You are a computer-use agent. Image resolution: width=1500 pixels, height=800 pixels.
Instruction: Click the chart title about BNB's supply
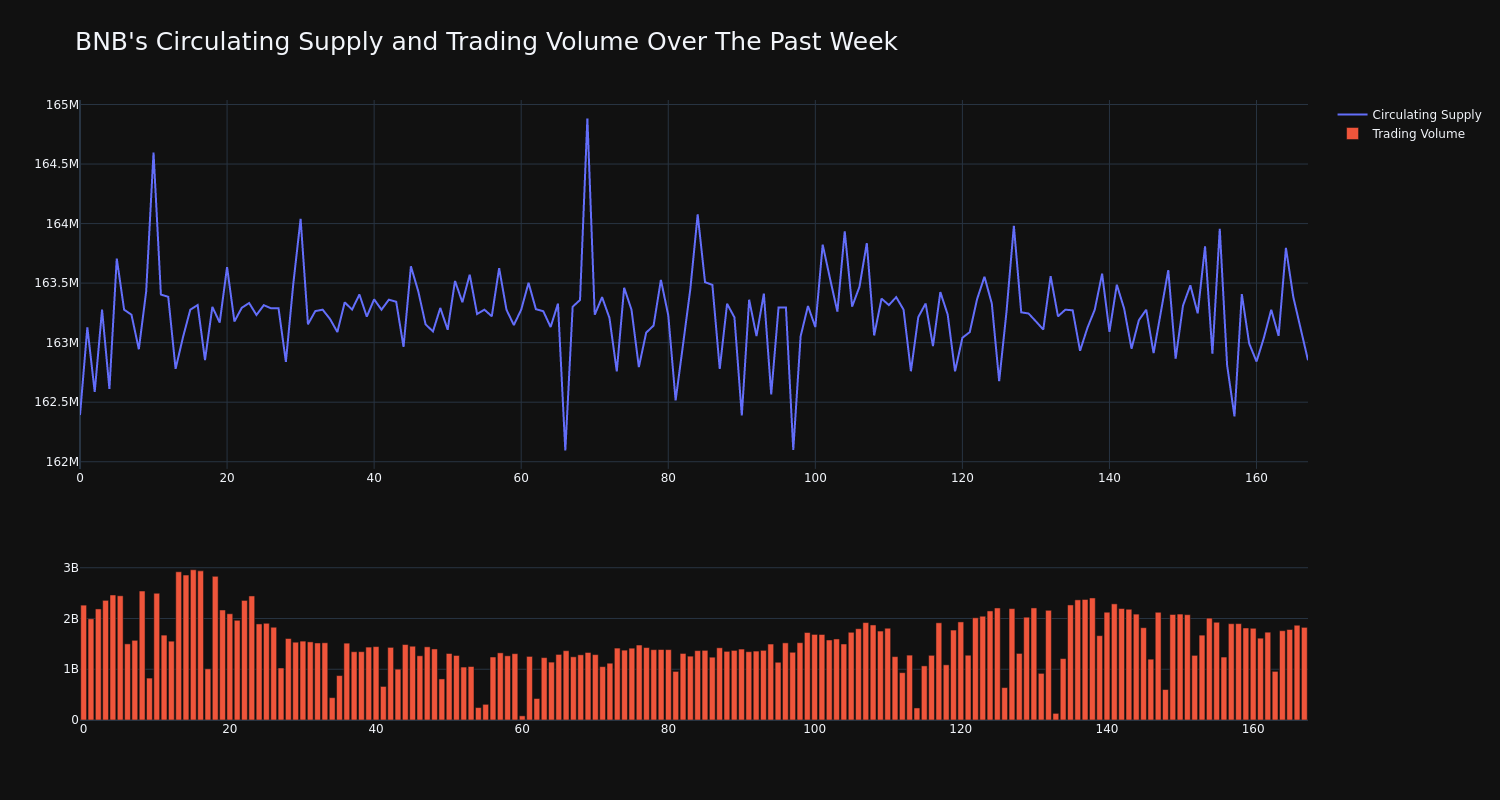point(486,42)
